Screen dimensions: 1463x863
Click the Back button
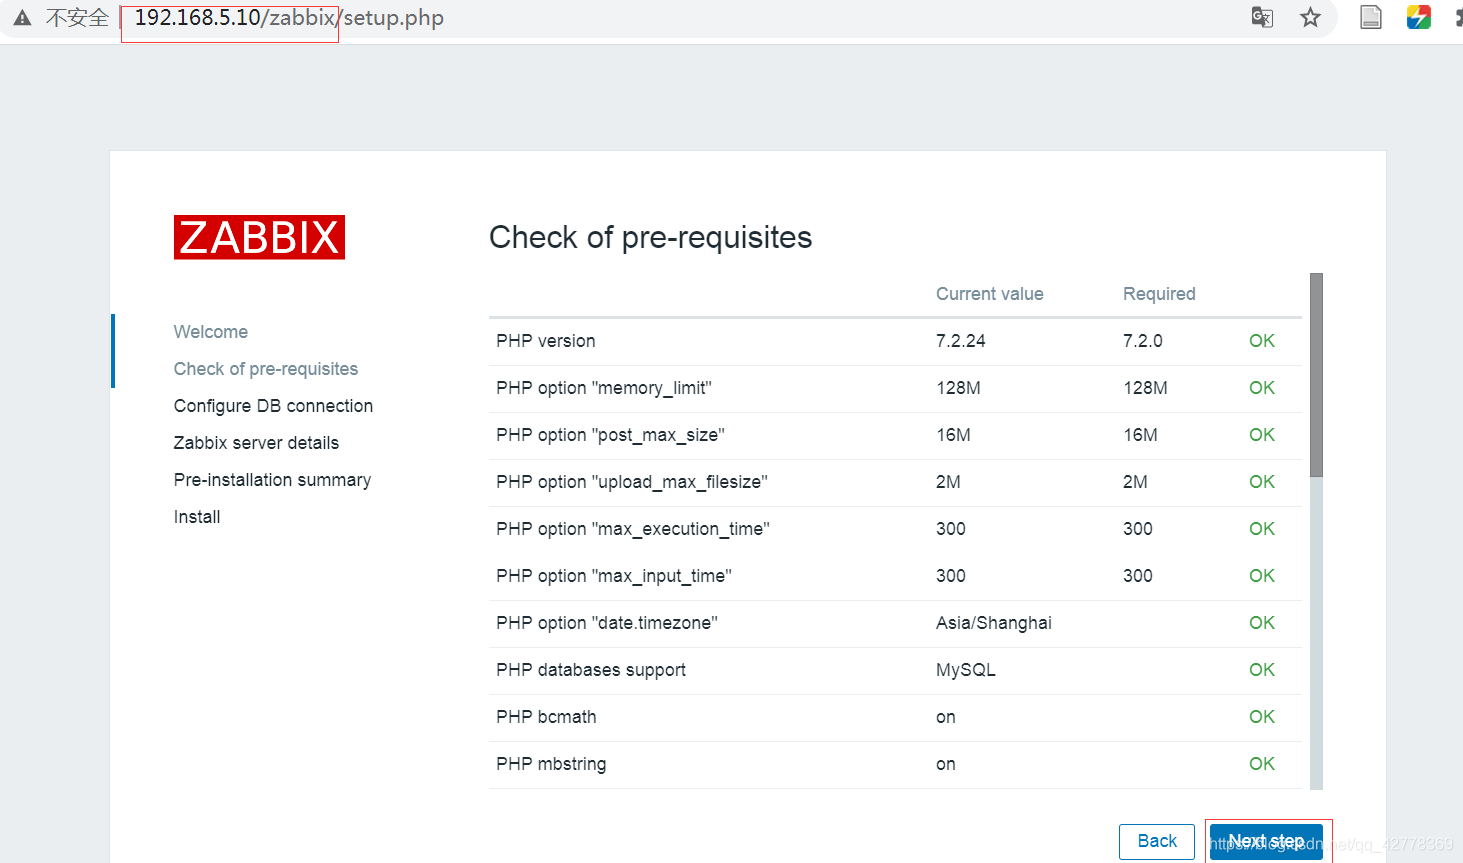click(x=1157, y=841)
